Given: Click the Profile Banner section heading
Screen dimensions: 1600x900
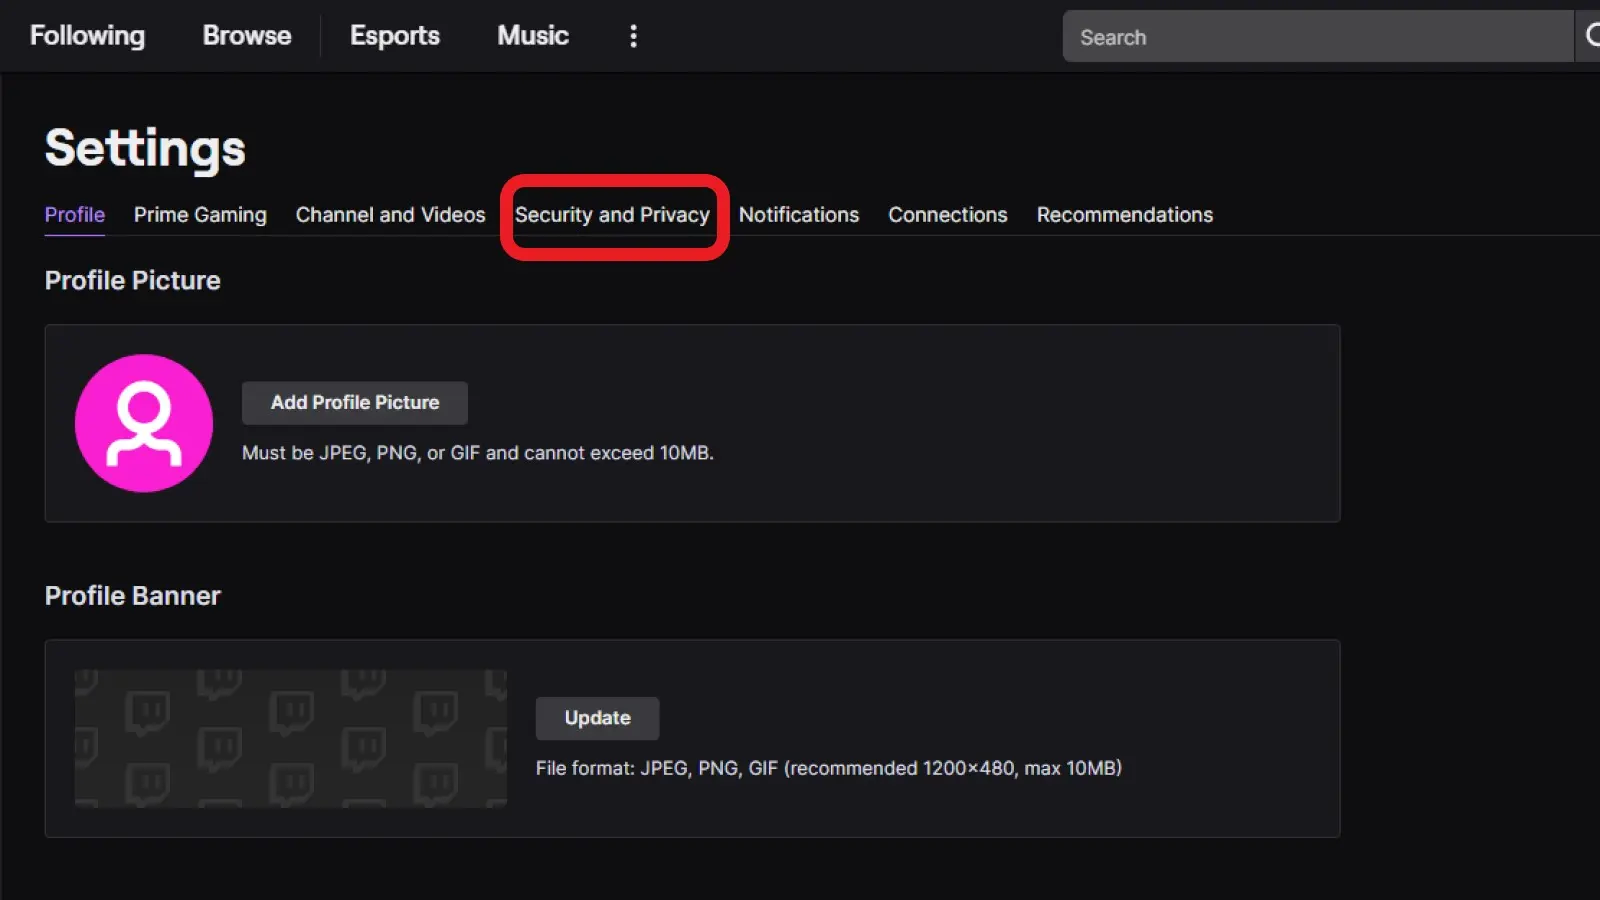Looking at the screenshot, I should (132, 596).
